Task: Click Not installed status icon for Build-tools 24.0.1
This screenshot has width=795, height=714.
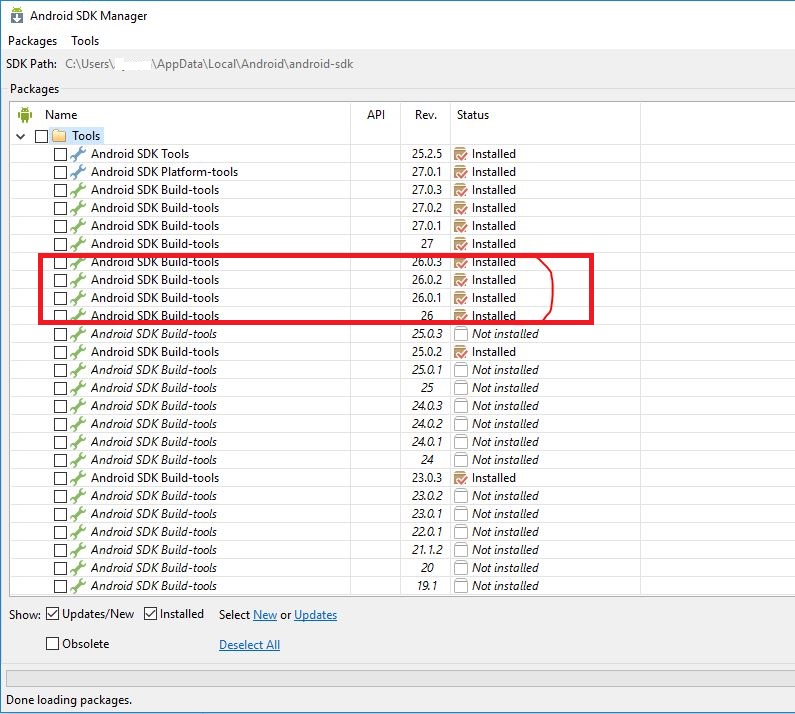Action: click(x=460, y=442)
